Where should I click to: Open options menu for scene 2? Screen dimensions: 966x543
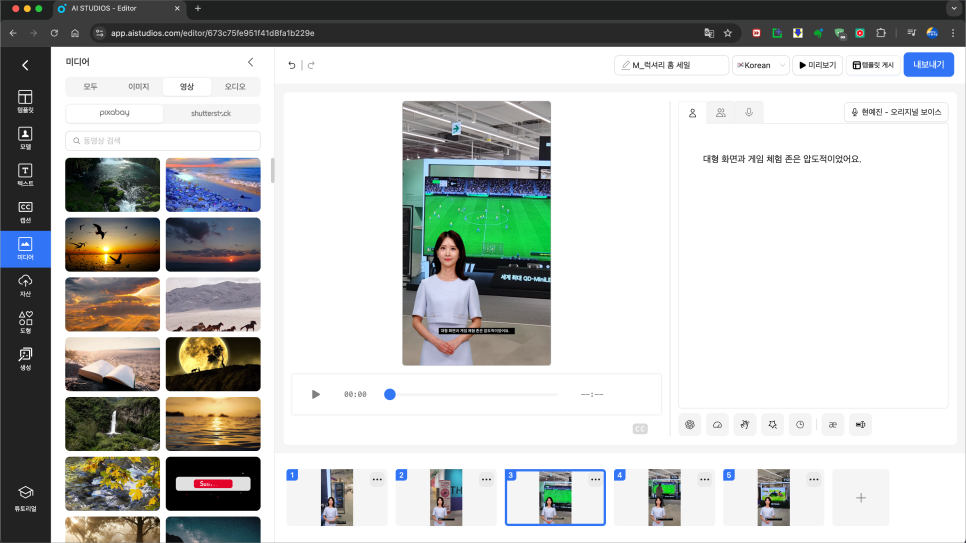[x=486, y=480]
